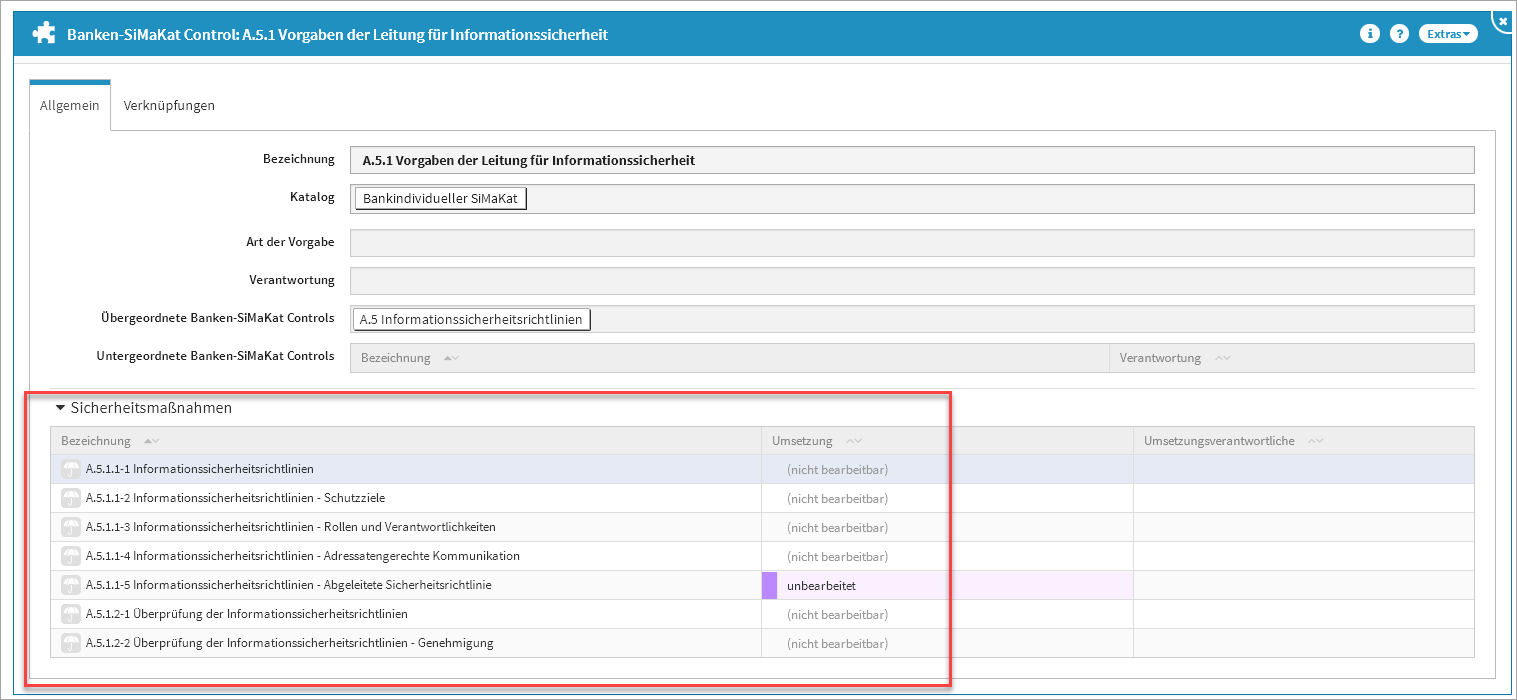
Task: Open the Extras dropdown menu
Action: tap(1448, 34)
